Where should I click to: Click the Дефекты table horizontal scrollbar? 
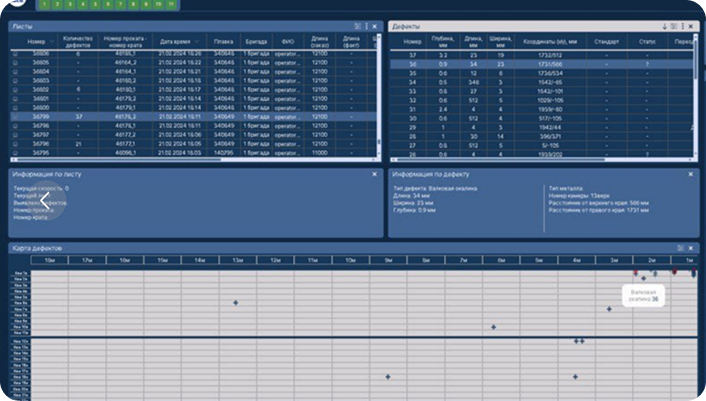point(501,159)
